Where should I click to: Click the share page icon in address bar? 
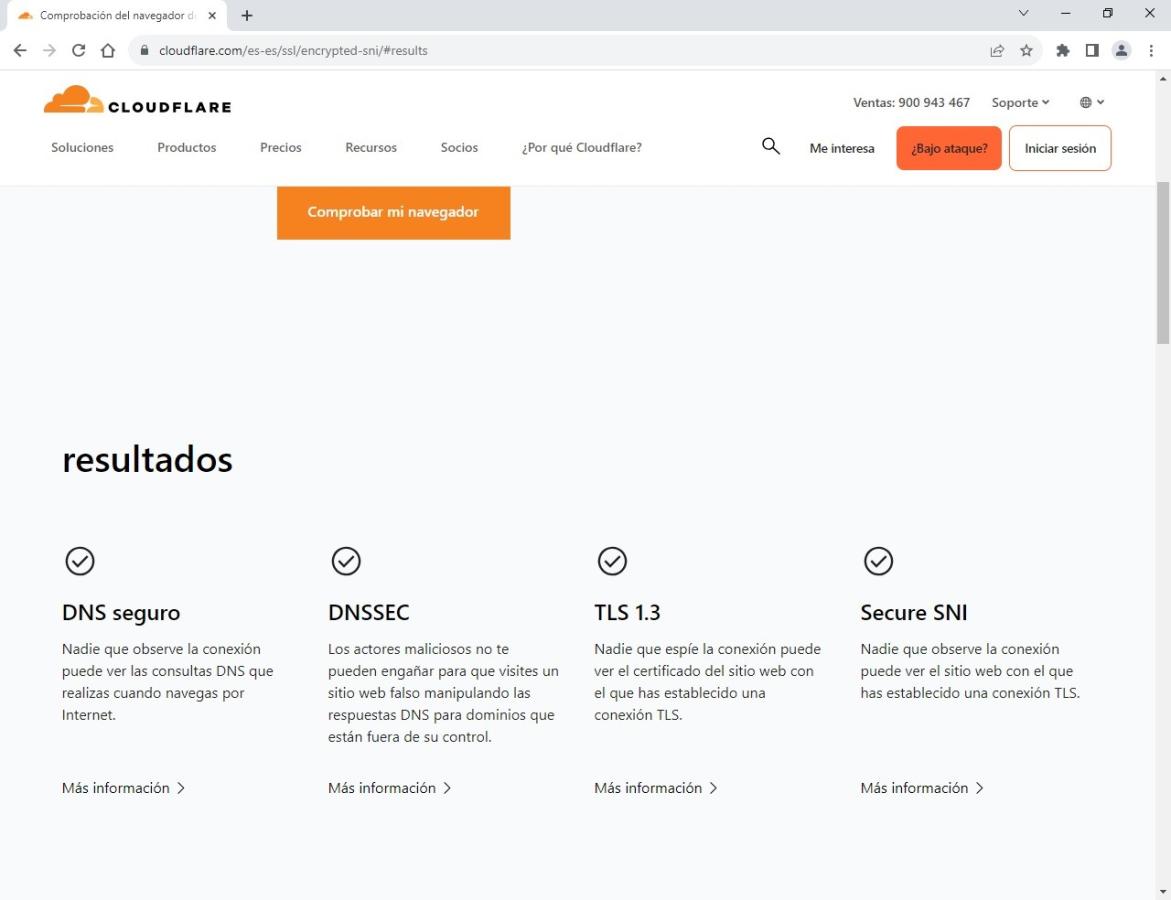(x=997, y=50)
